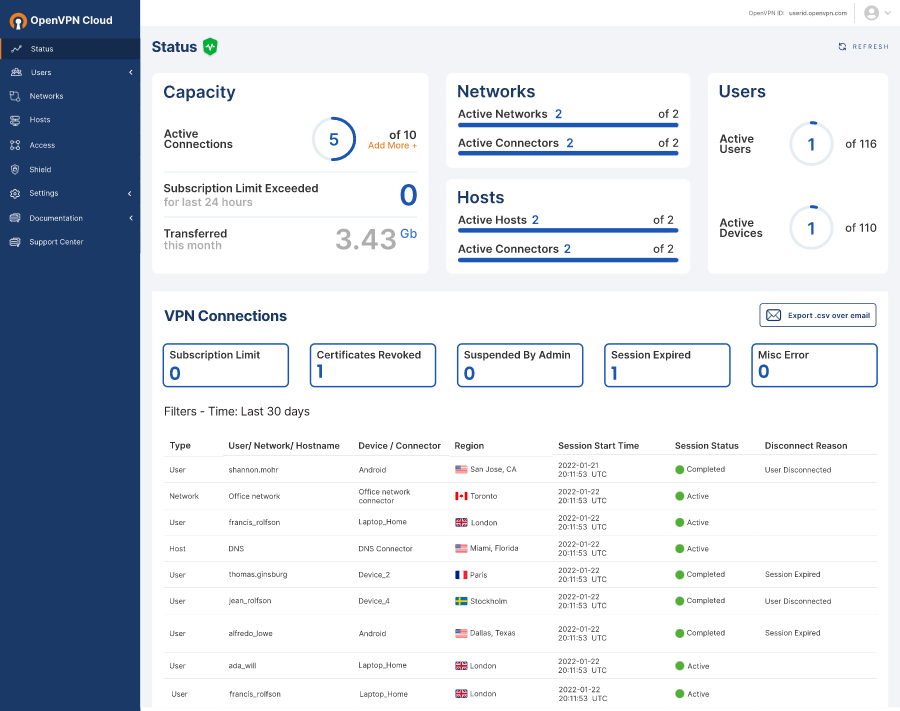
Task: Click the Users people icon in sidebar
Action: [16, 72]
